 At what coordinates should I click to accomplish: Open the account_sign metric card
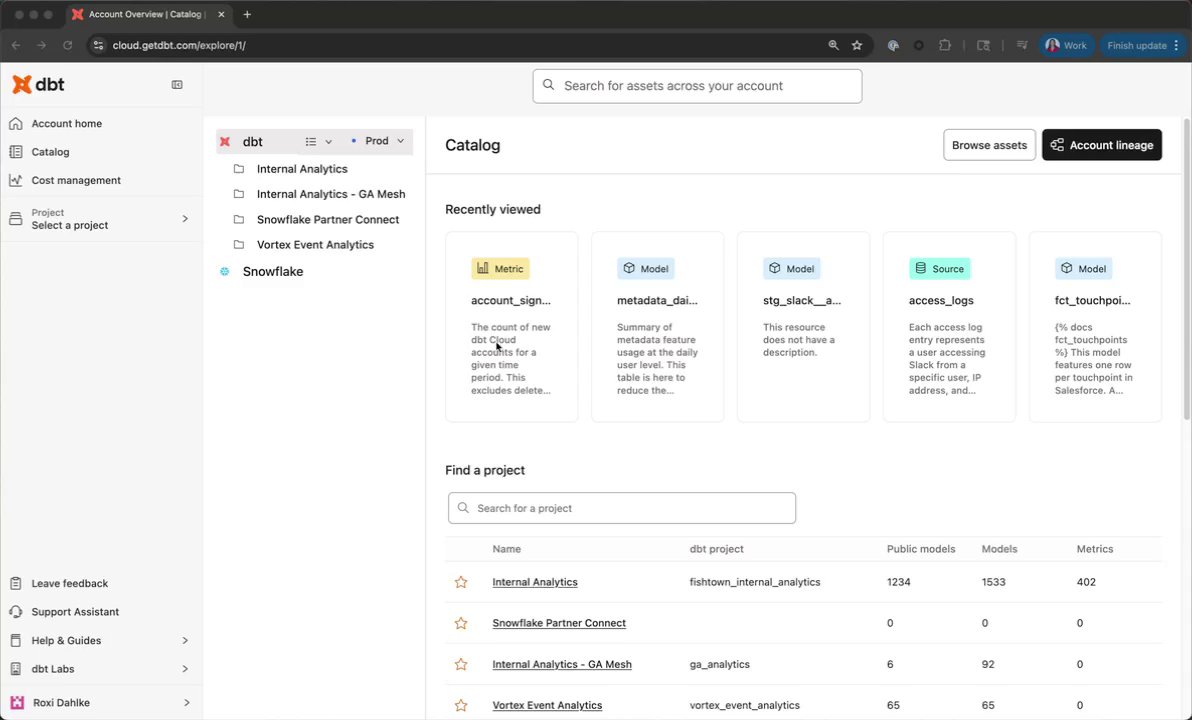tap(511, 327)
